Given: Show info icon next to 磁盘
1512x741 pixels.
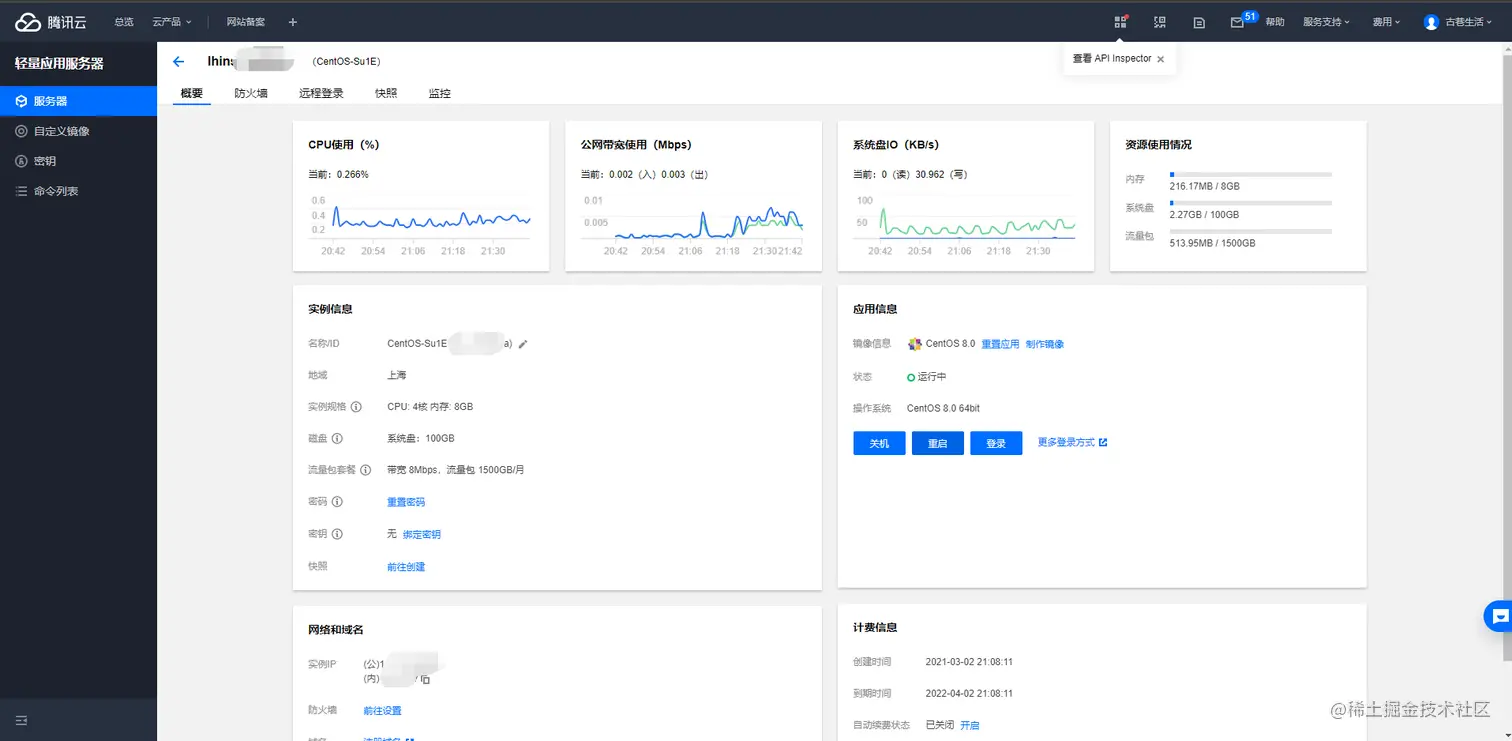Looking at the screenshot, I should (337, 438).
